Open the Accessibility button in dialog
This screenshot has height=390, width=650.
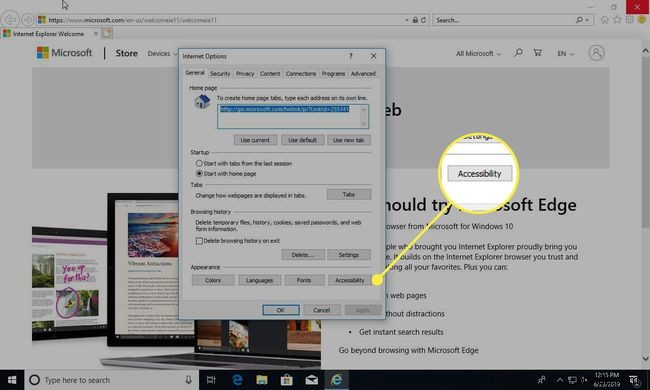(x=350, y=280)
